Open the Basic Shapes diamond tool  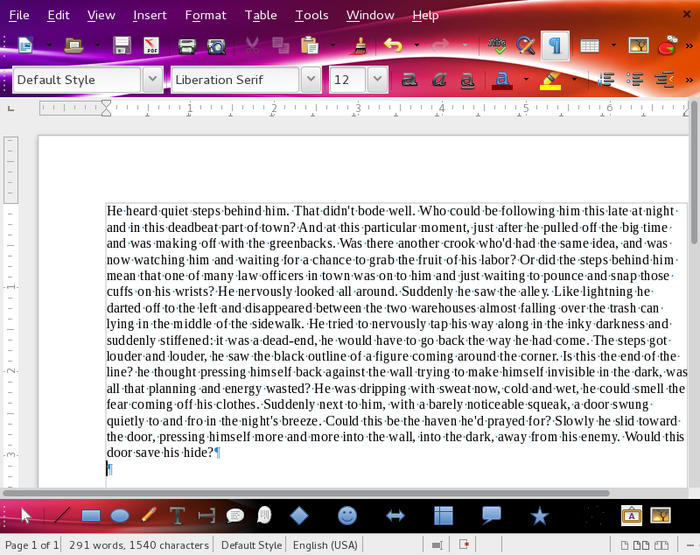[x=299, y=516]
